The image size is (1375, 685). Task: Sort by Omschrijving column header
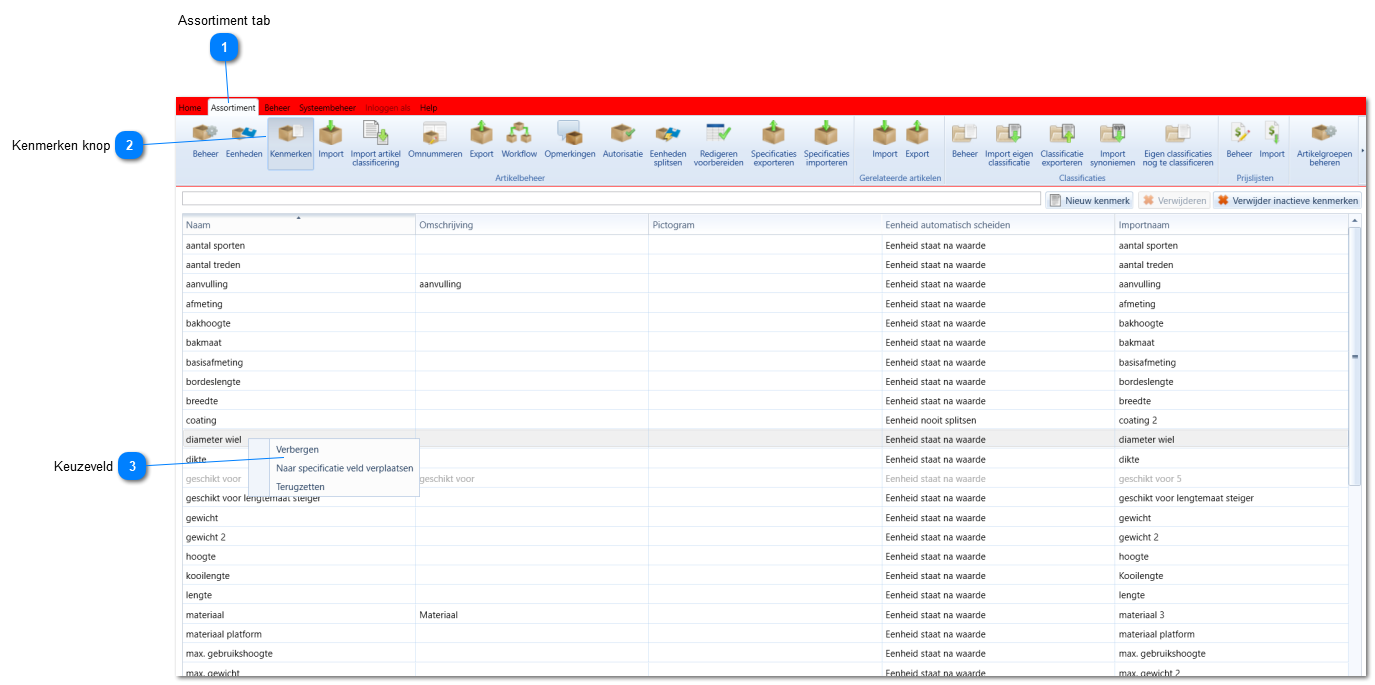532,225
